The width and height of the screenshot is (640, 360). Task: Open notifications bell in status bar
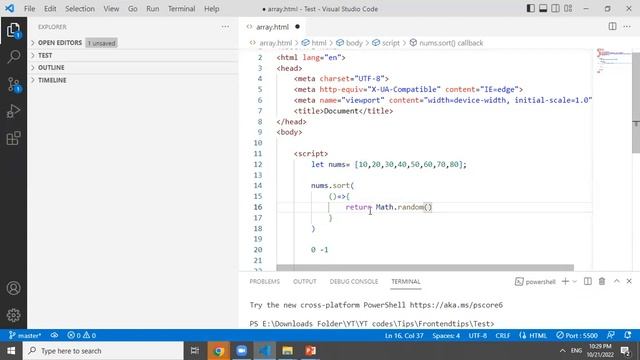(627, 336)
